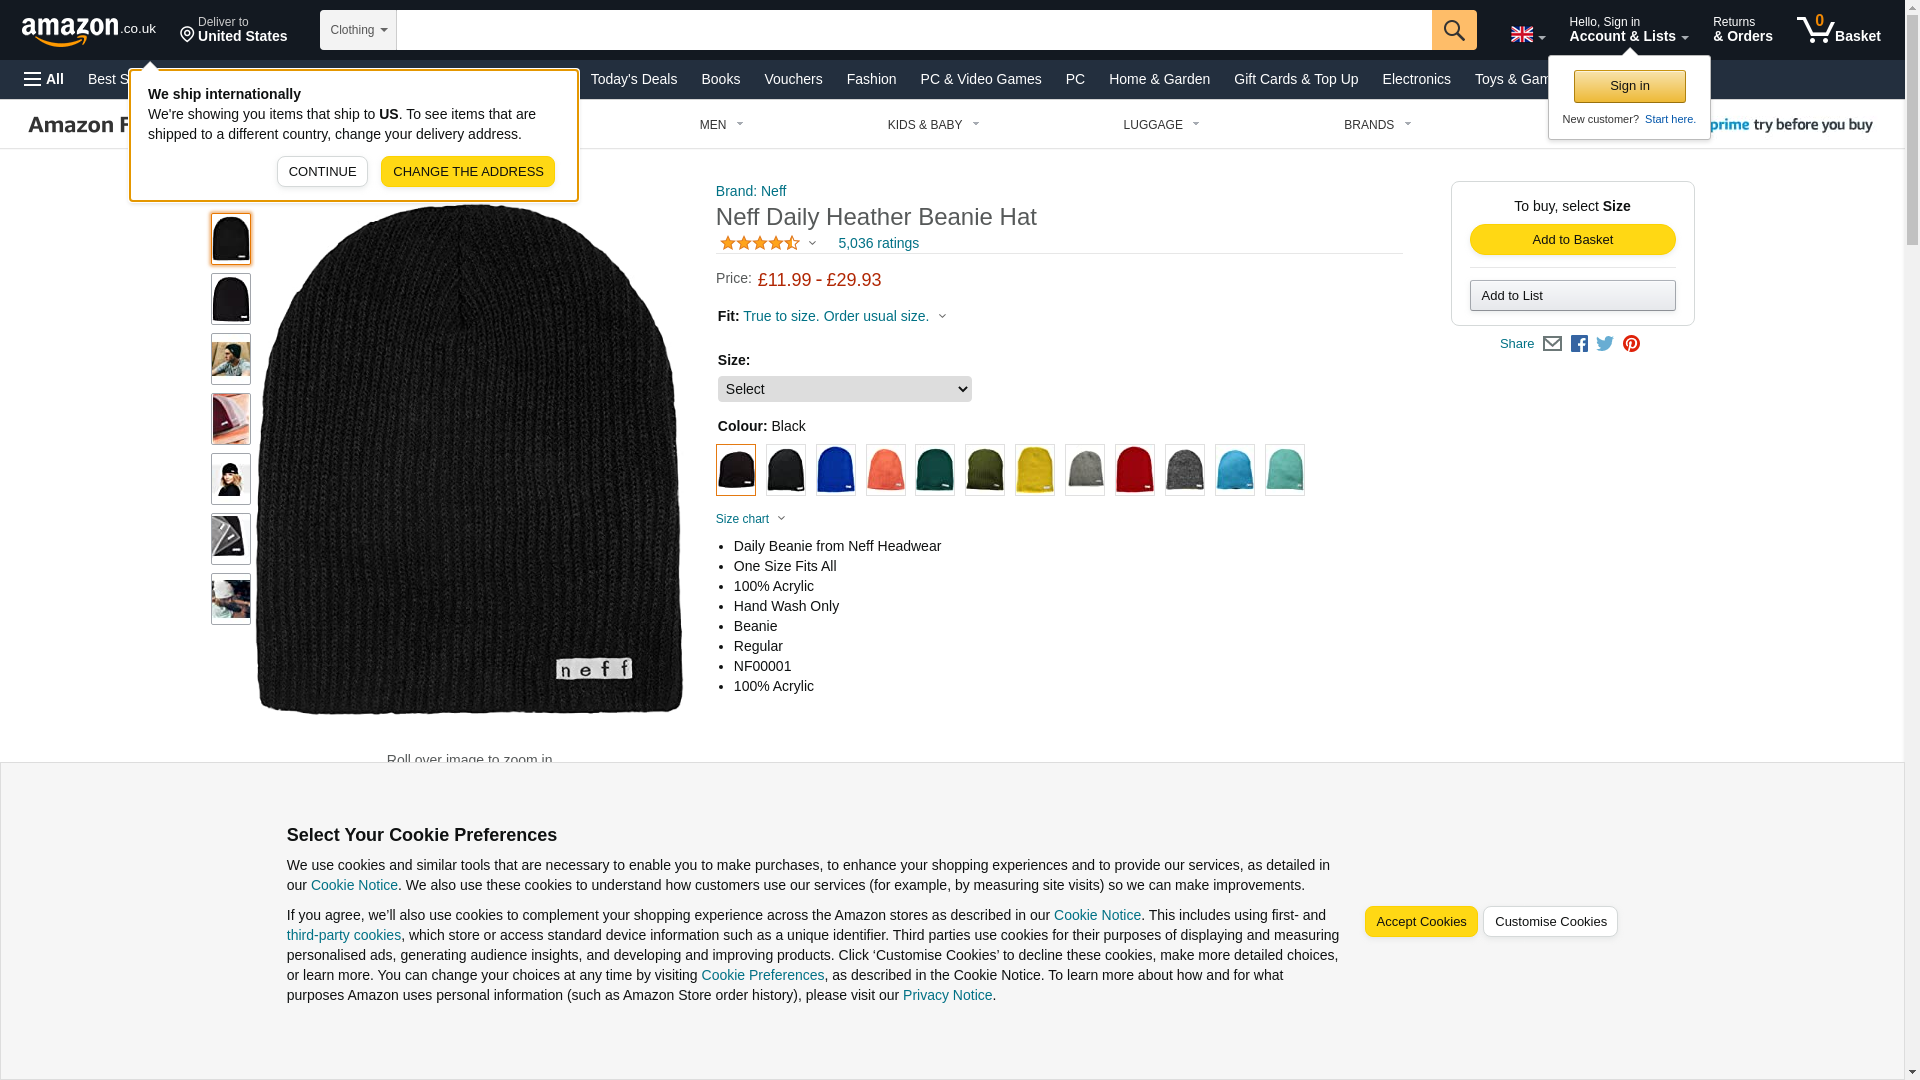
Task: Share product on Twitter icon
Action: (1604, 344)
